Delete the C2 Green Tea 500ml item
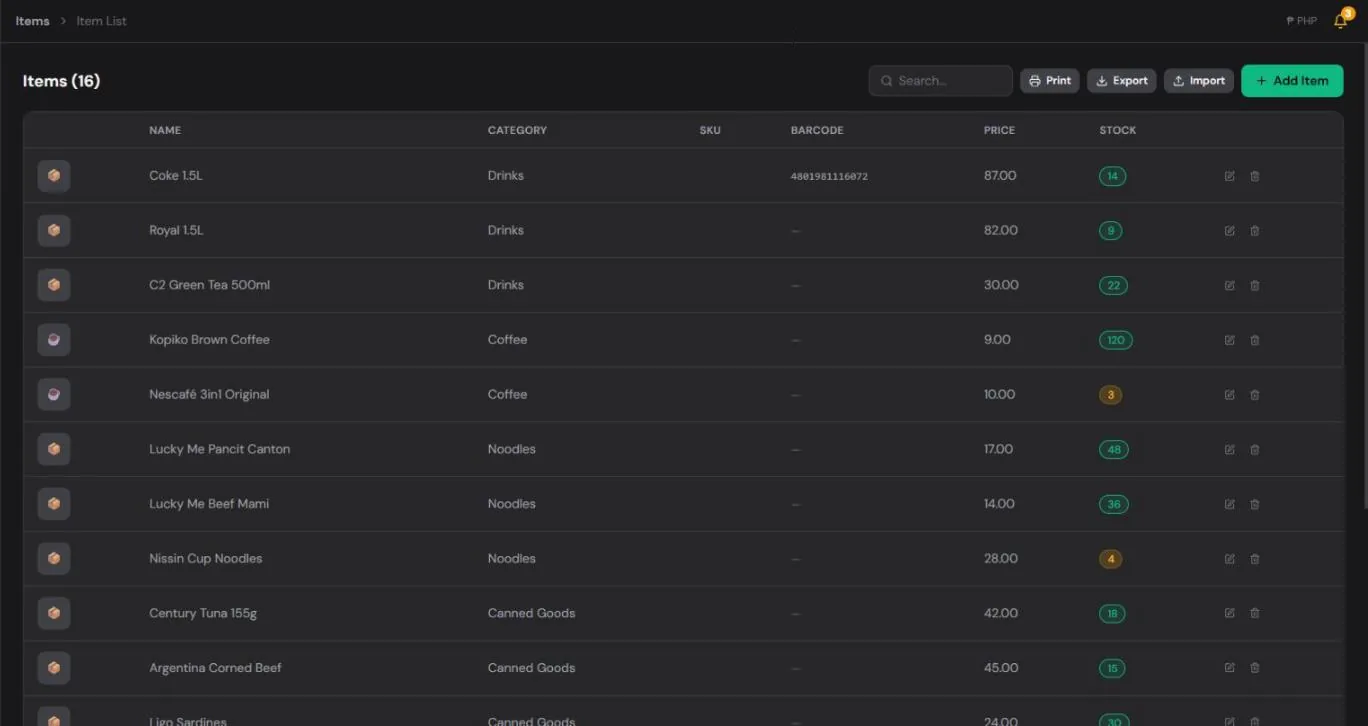This screenshot has height=726, width=1368. [x=1255, y=286]
